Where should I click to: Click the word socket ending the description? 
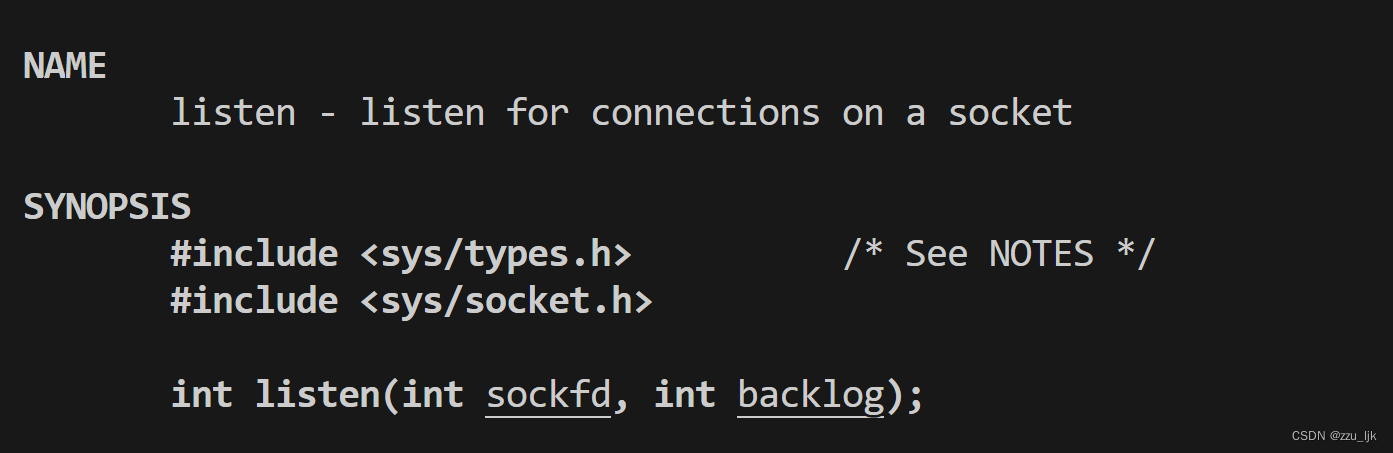tap(1010, 113)
